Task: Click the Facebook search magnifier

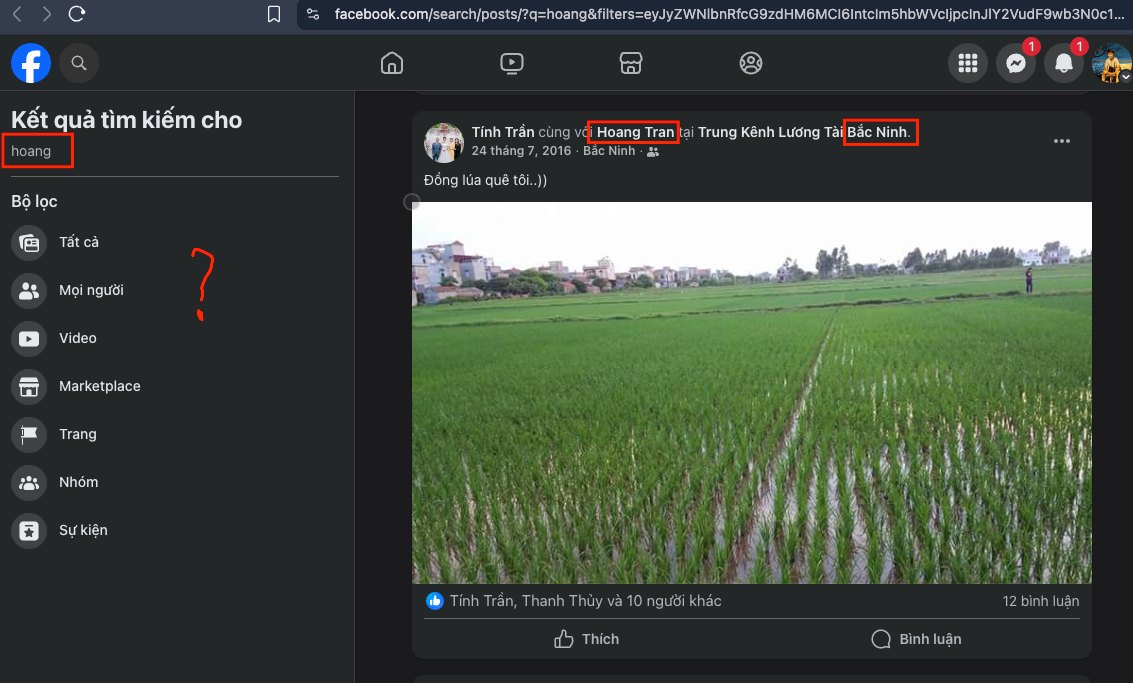Action: coord(79,63)
